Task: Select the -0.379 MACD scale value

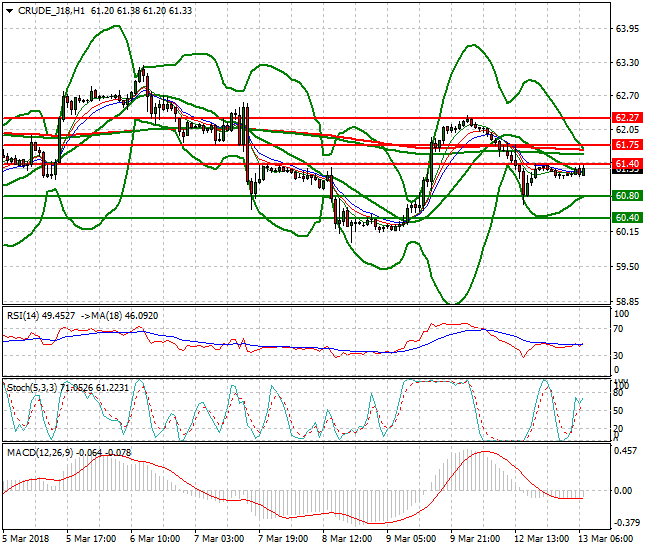Action: [x=626, y=521]
